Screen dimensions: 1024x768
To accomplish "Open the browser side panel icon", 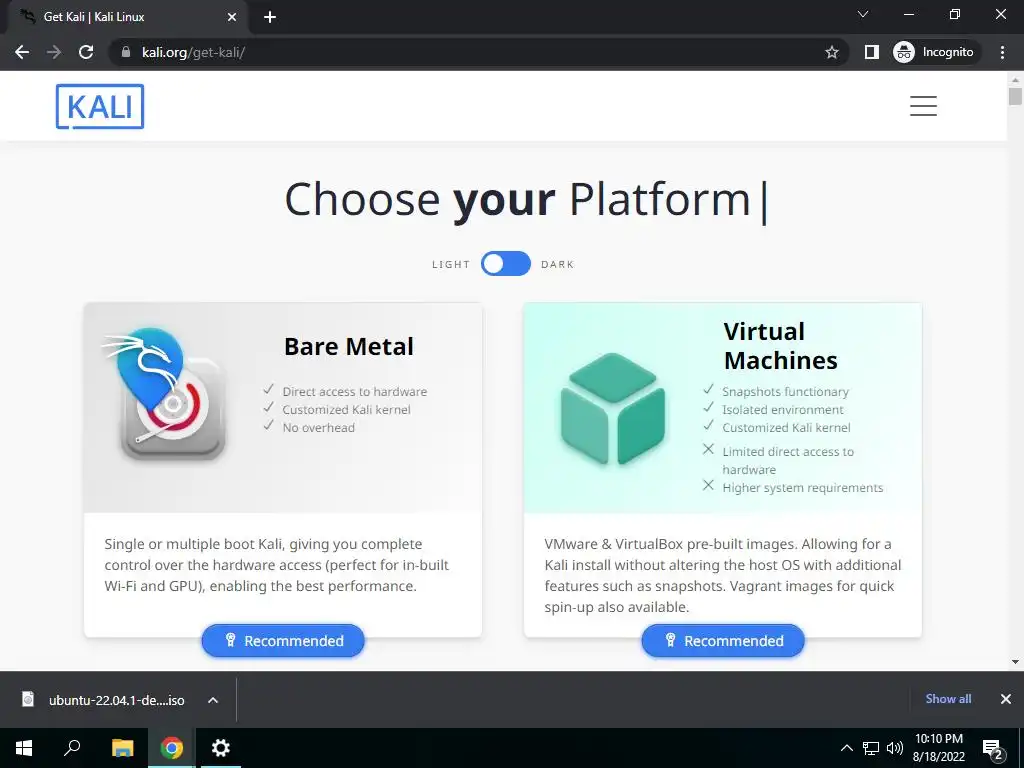I will (871, 52).
